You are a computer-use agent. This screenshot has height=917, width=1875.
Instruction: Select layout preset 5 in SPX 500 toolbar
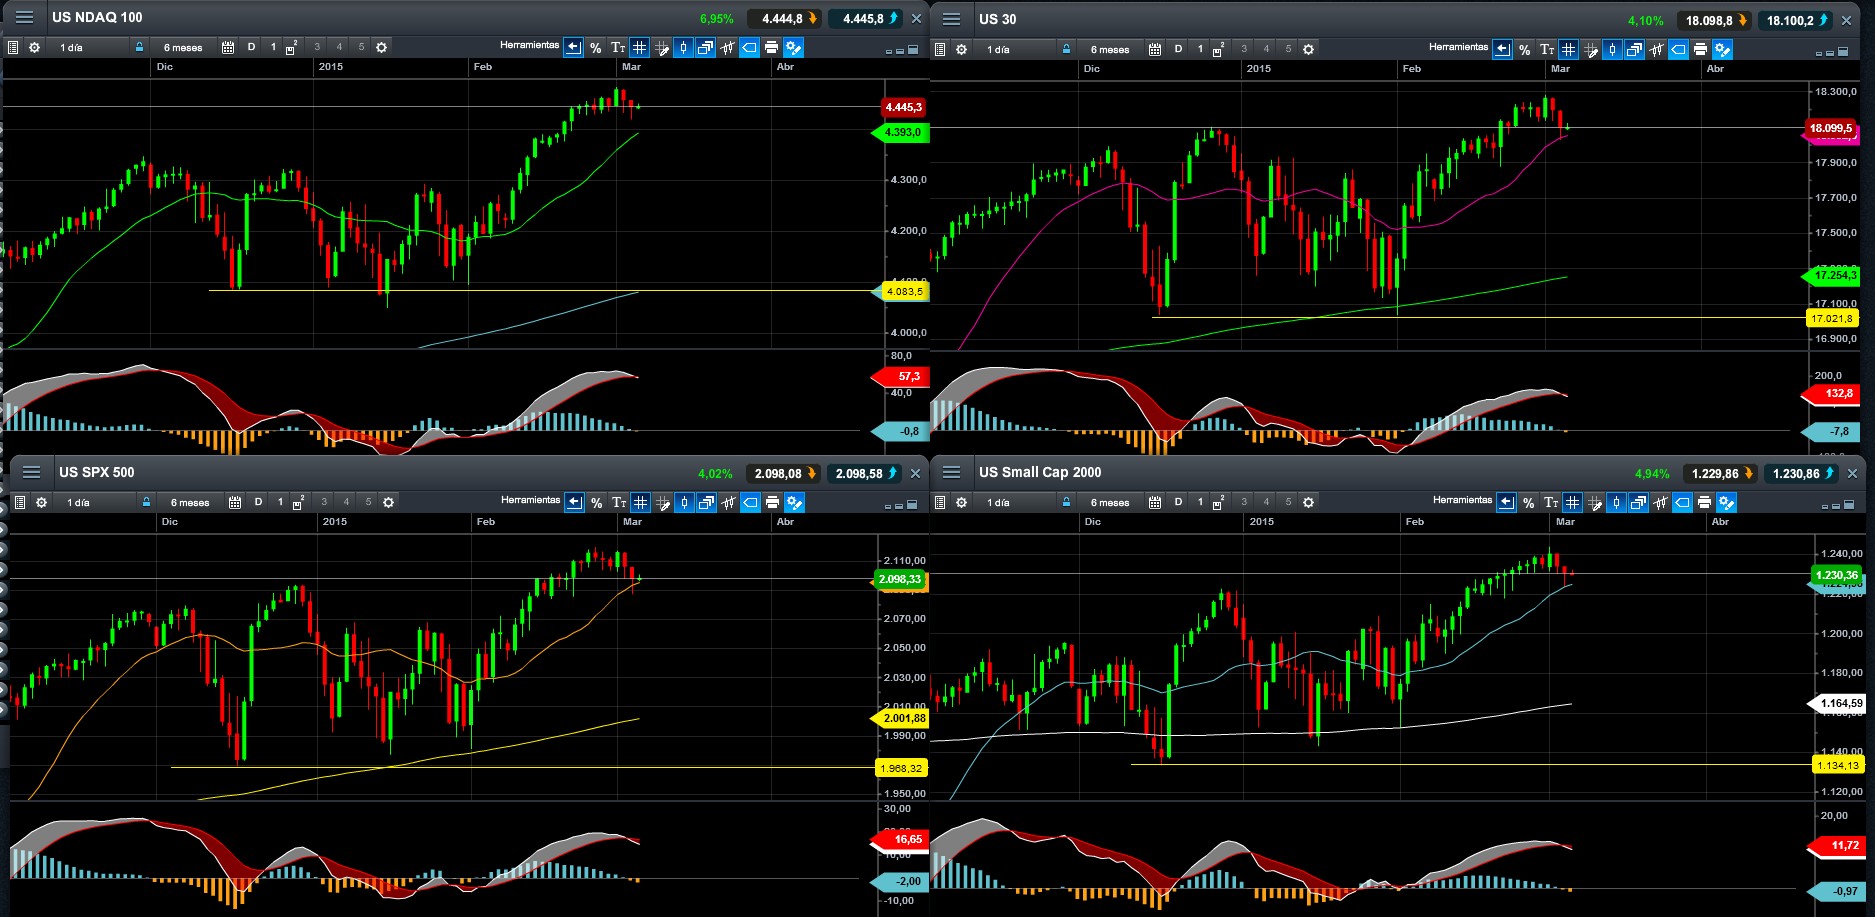(368, 502)
